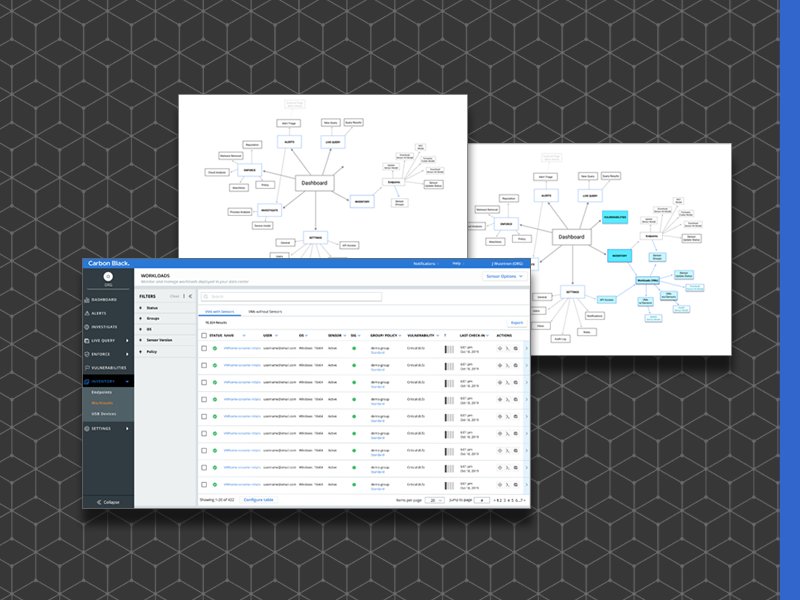This screenshot has height=600, width=800.
Task: Click the ENFORCE node in left sitemap diagram
Action: pos(249,170)
